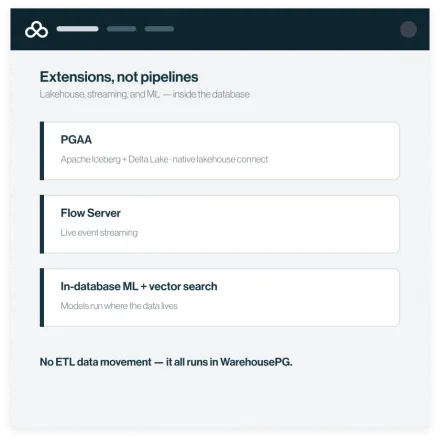Select the second nav bar placeholder
Image resolution: width=440 pixels, height=440 pixels.
(121, 29)
